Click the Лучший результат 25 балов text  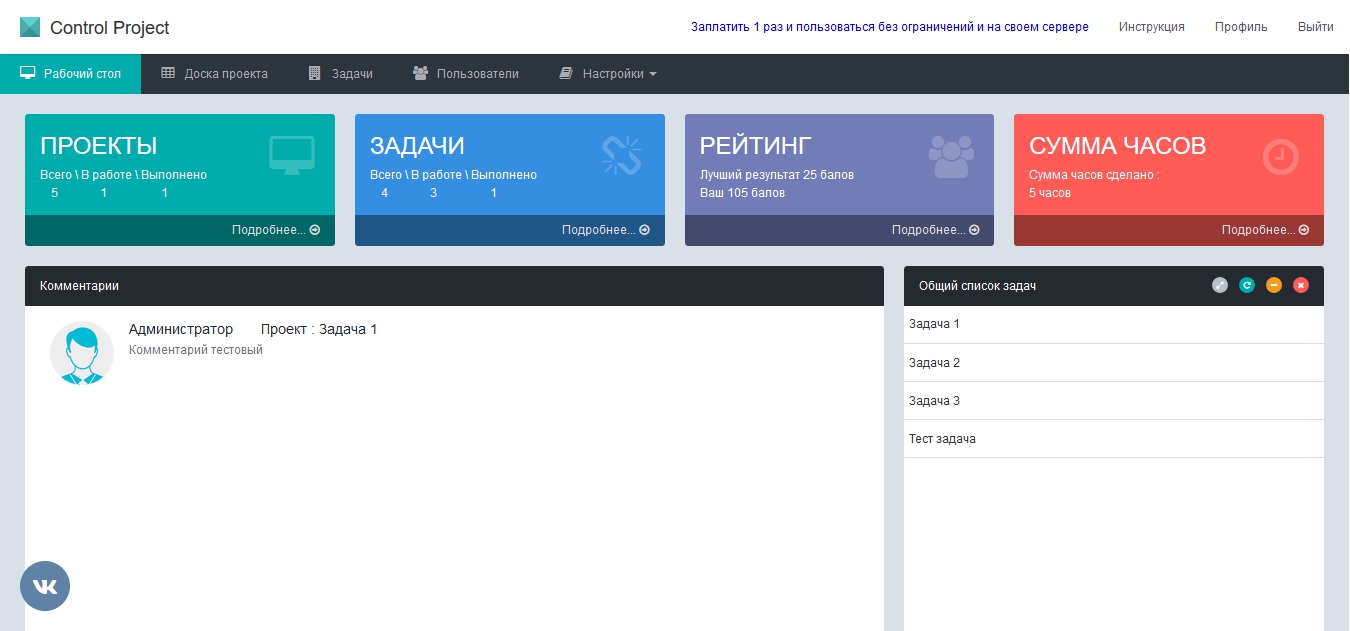[777, 175]
